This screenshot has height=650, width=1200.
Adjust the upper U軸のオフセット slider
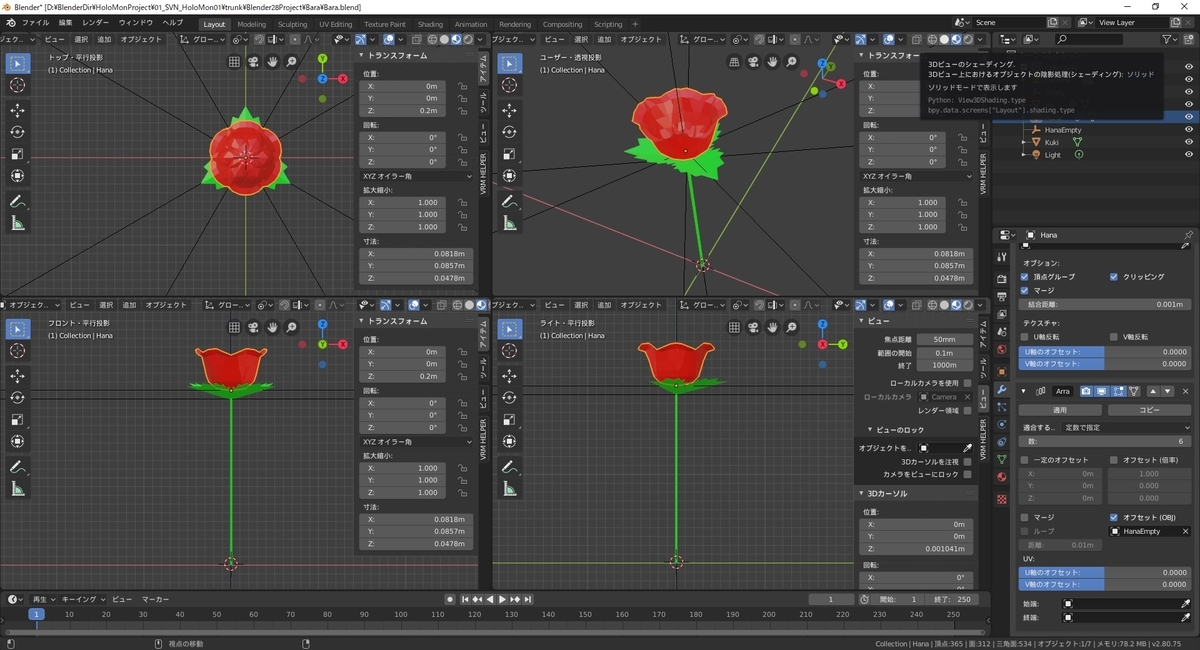pos(1106,352)
